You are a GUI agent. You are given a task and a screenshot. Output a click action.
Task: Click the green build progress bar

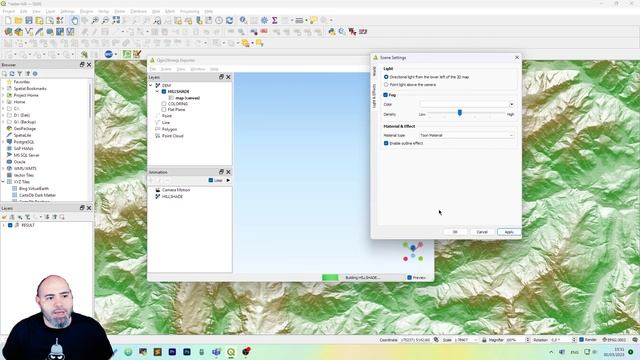click(x=330, y=278)
